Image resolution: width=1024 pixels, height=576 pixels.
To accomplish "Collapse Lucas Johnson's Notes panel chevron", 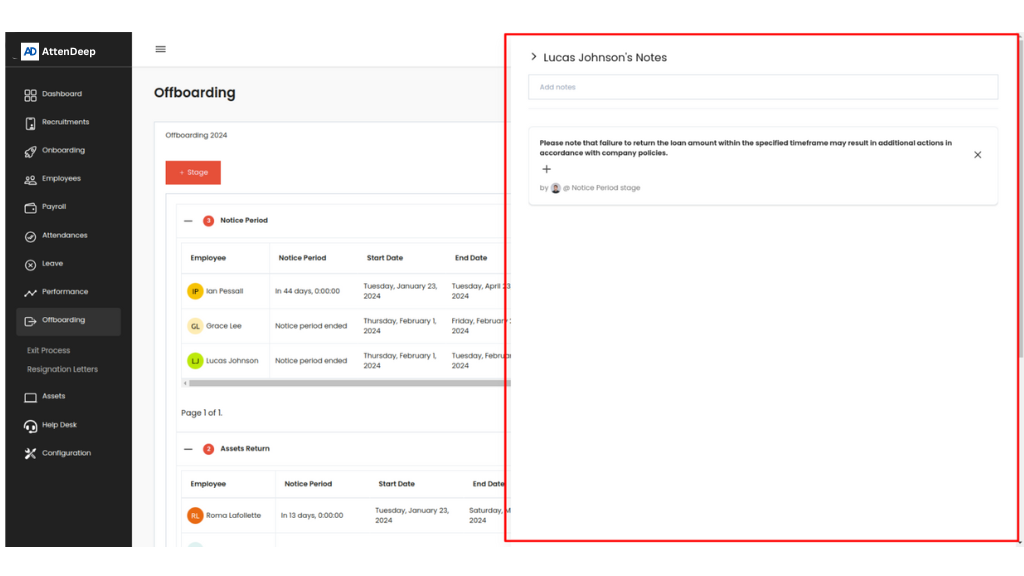I will pyautogui.click(x=534, y=57).
